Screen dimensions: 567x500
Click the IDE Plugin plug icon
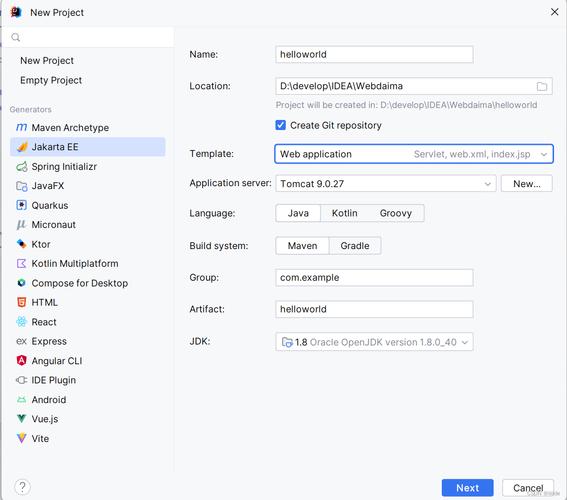pyautogui.click(x=21, y=380)
